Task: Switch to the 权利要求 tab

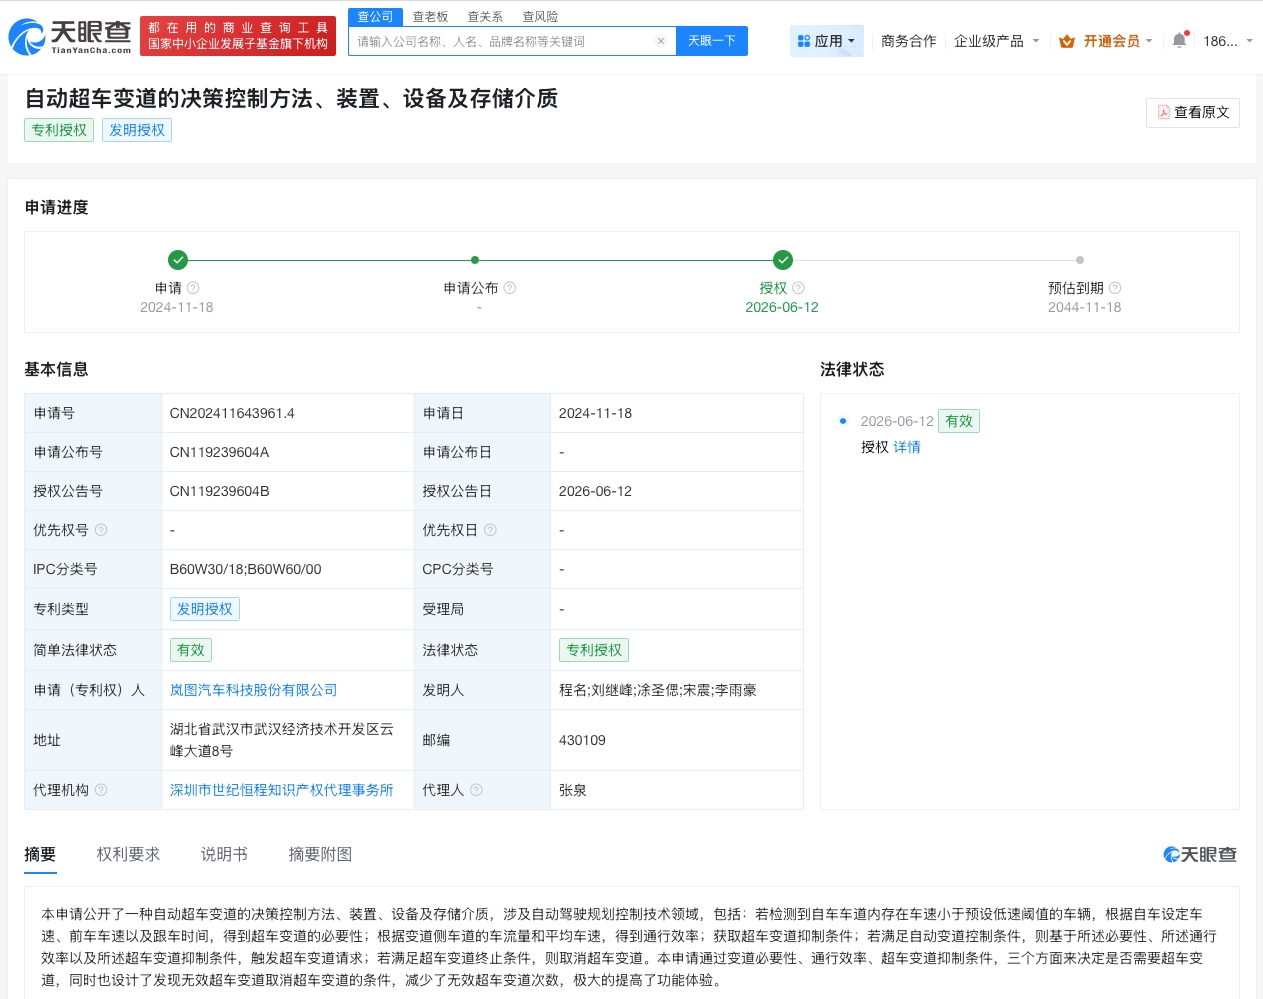Action: tap(128, 854)
